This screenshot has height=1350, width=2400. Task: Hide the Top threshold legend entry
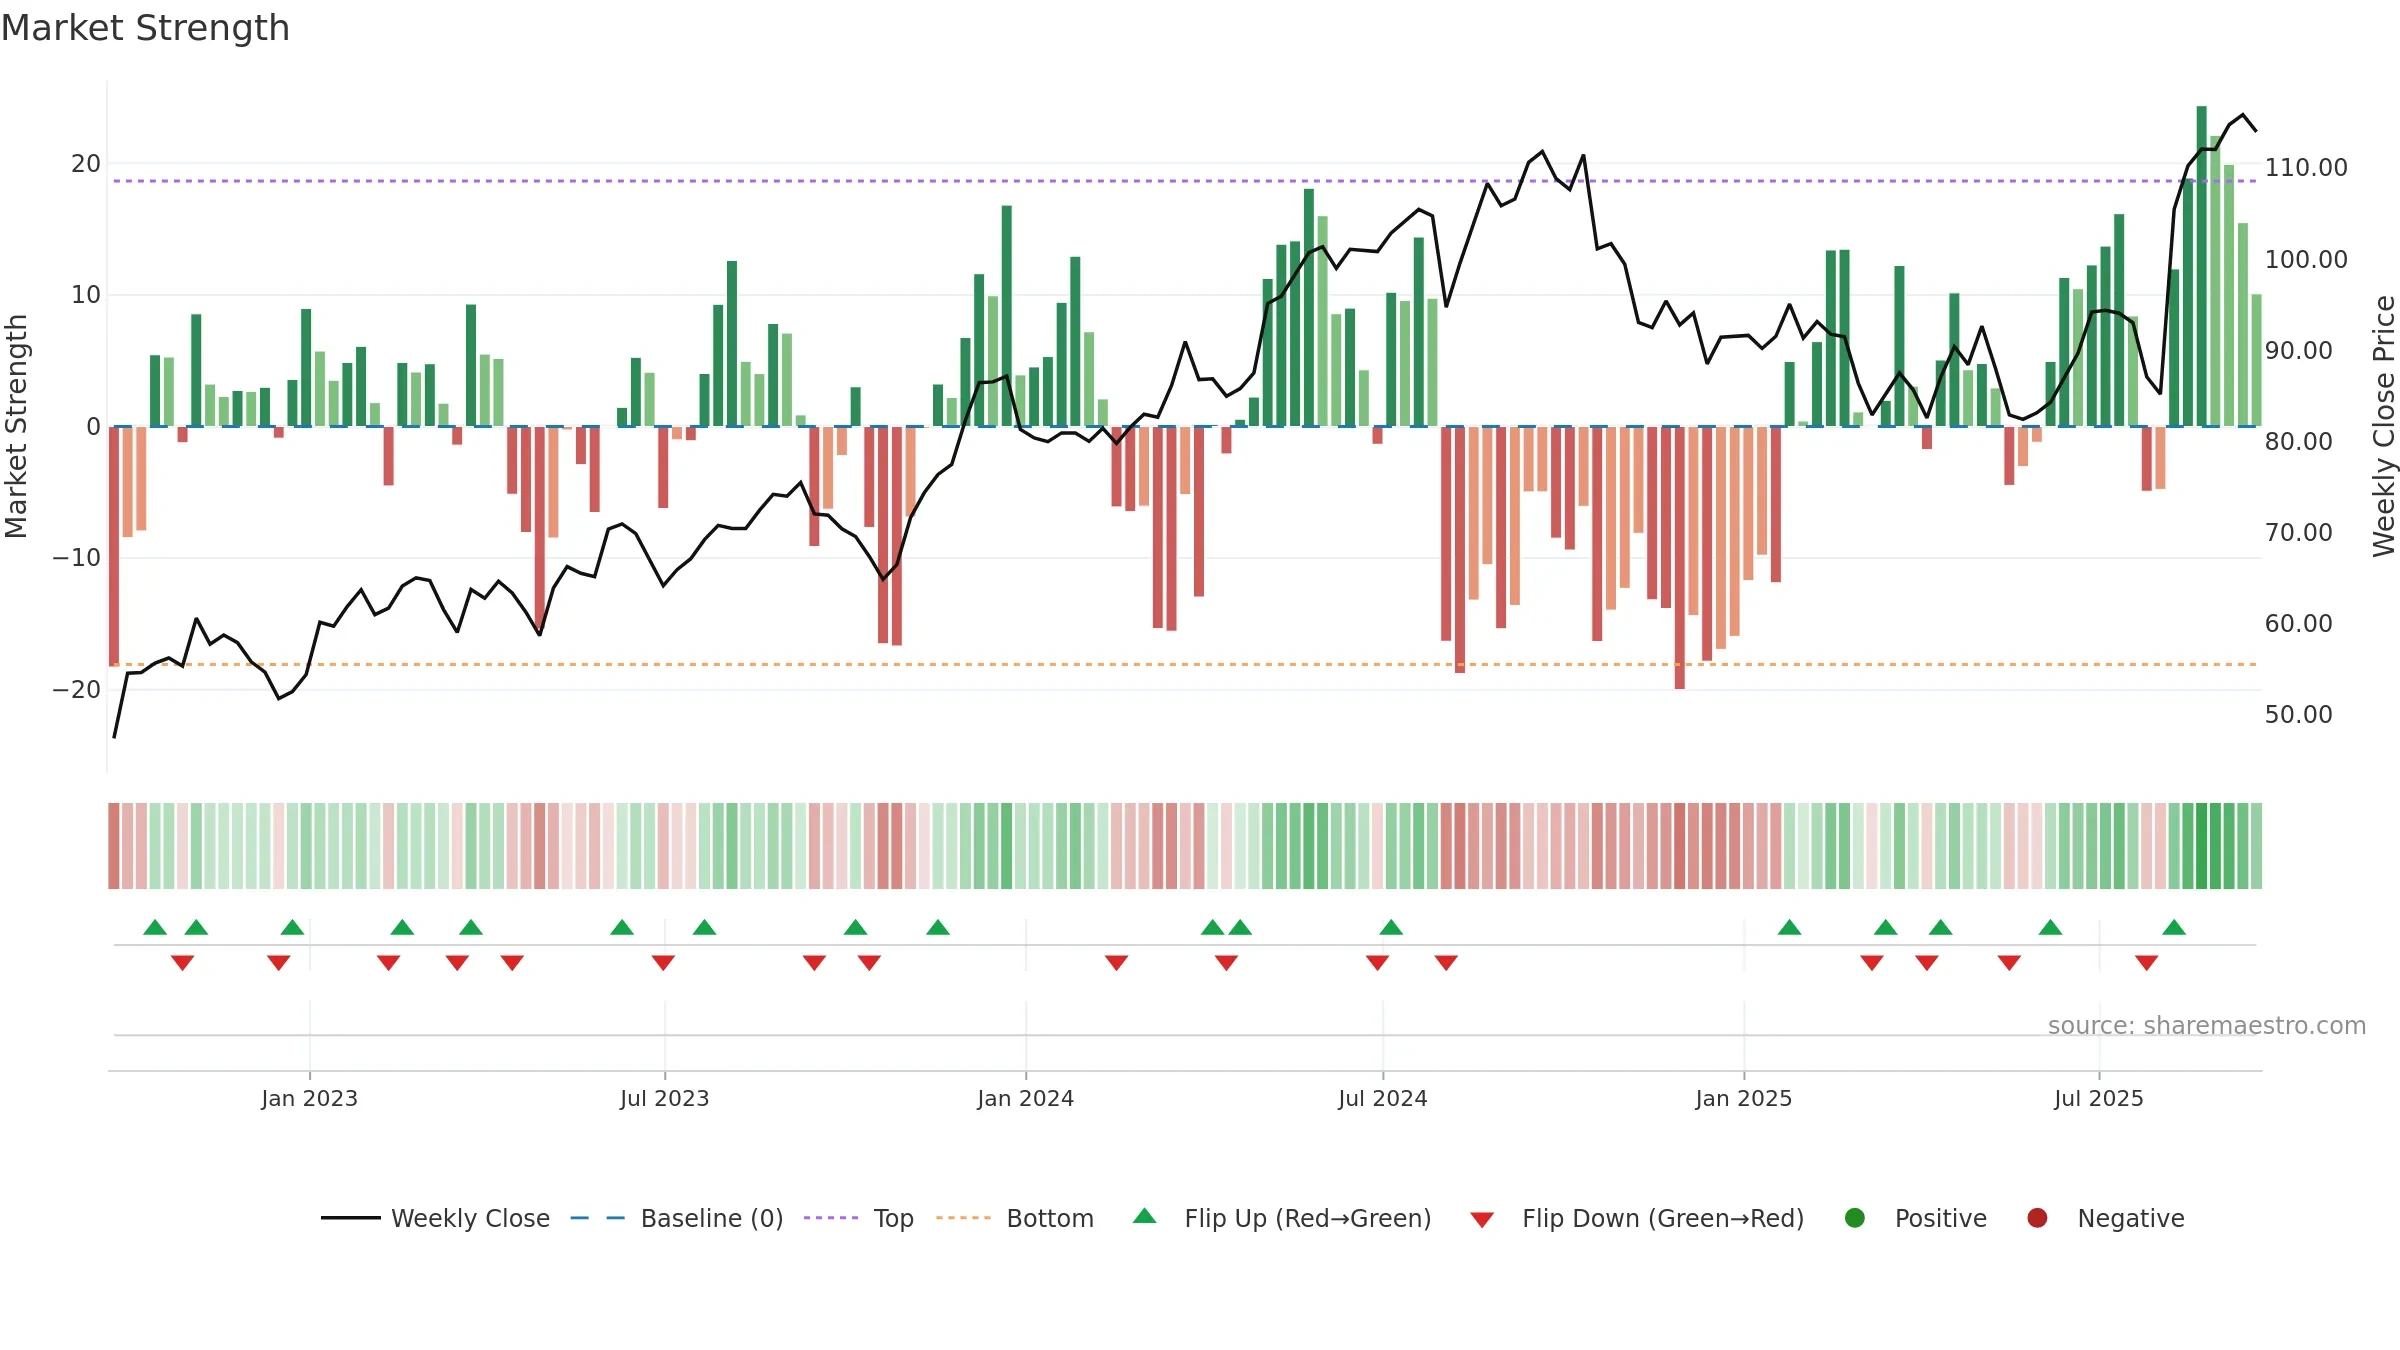[859, 1218]
